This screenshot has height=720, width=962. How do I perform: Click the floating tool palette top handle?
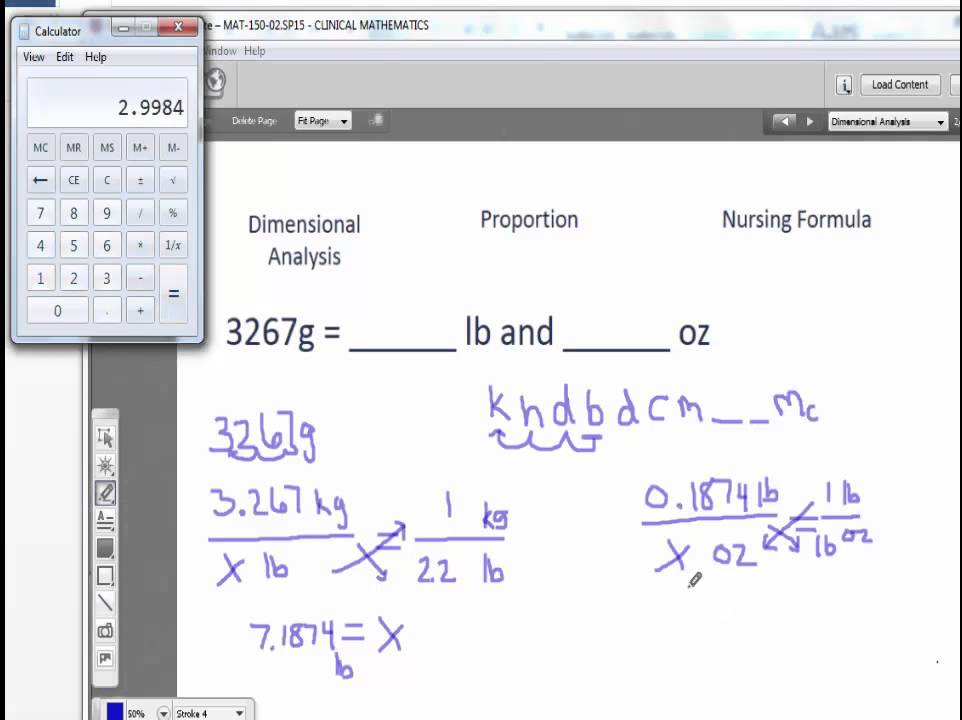(x=105, y=415)
